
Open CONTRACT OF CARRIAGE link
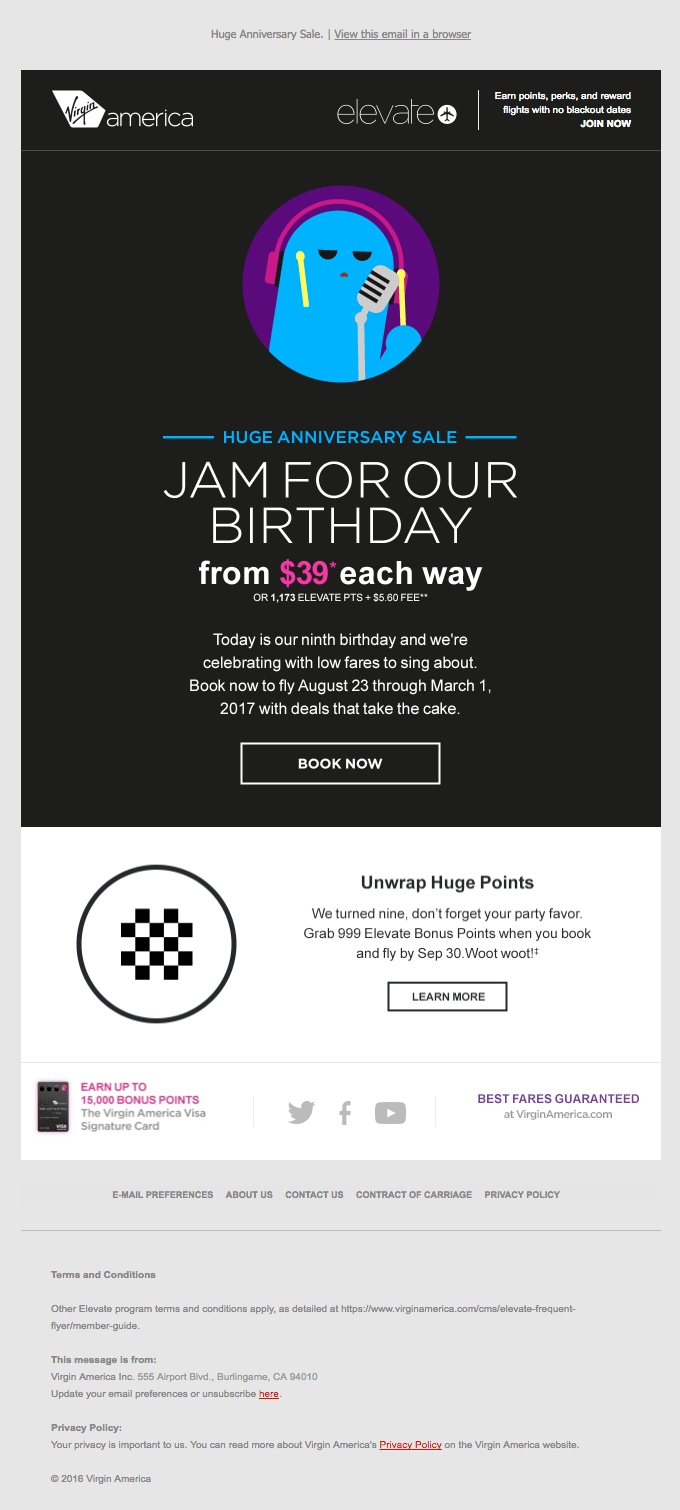414,1195
